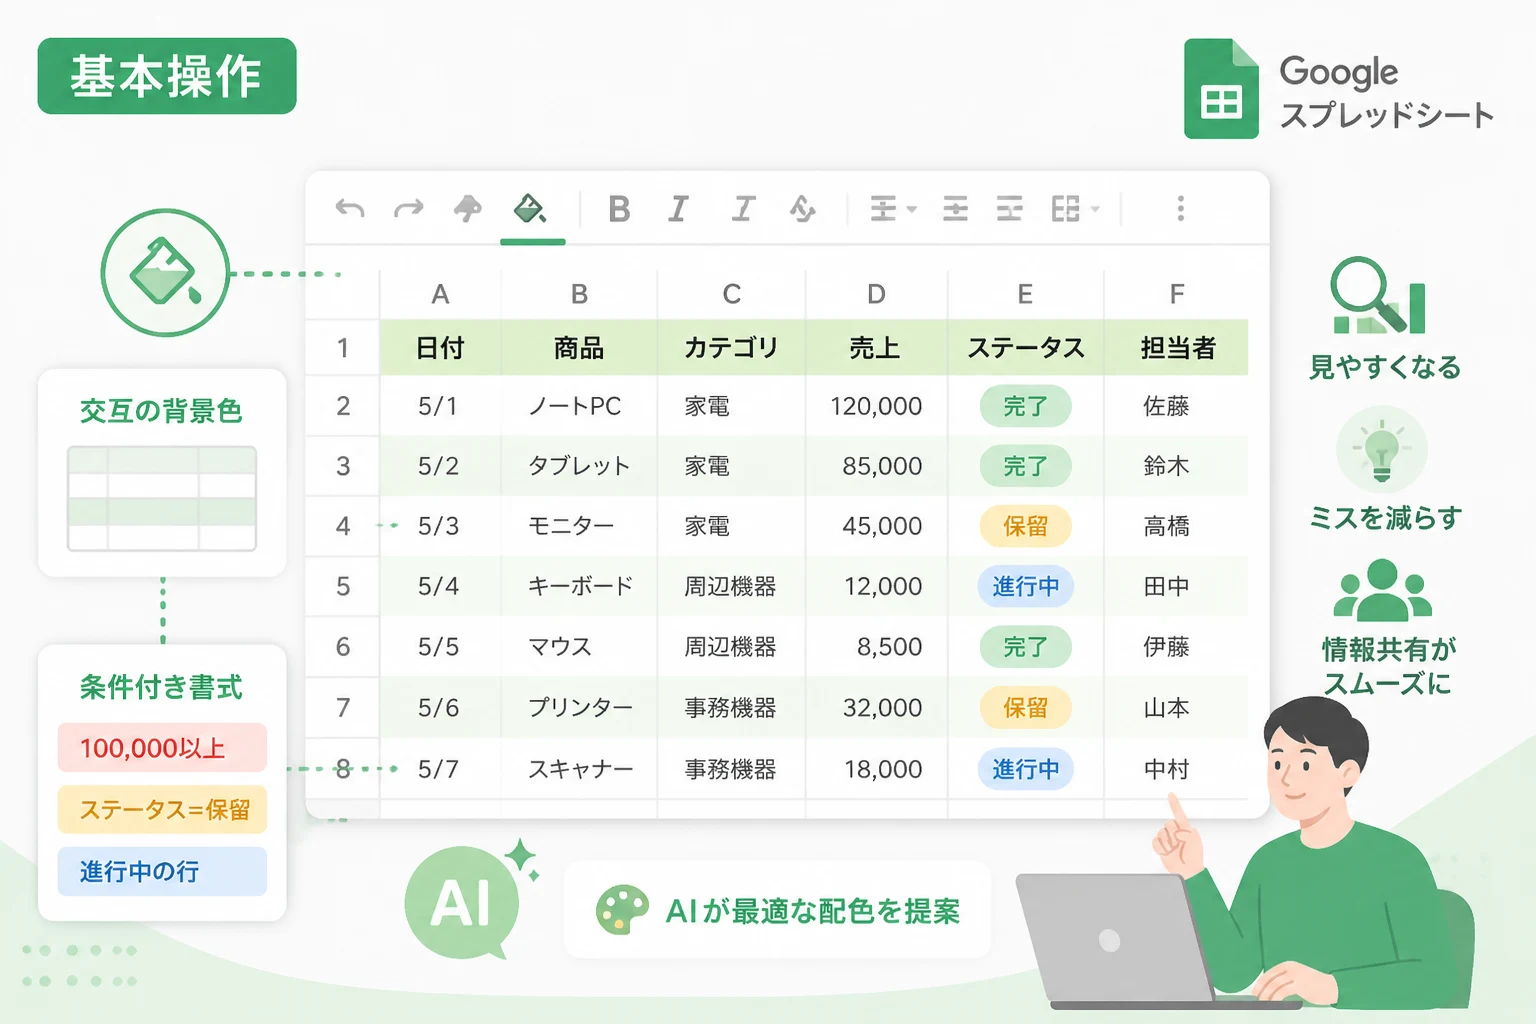Click the color palette icon
Screen dimensions: 1536x1024
point(621,910)
